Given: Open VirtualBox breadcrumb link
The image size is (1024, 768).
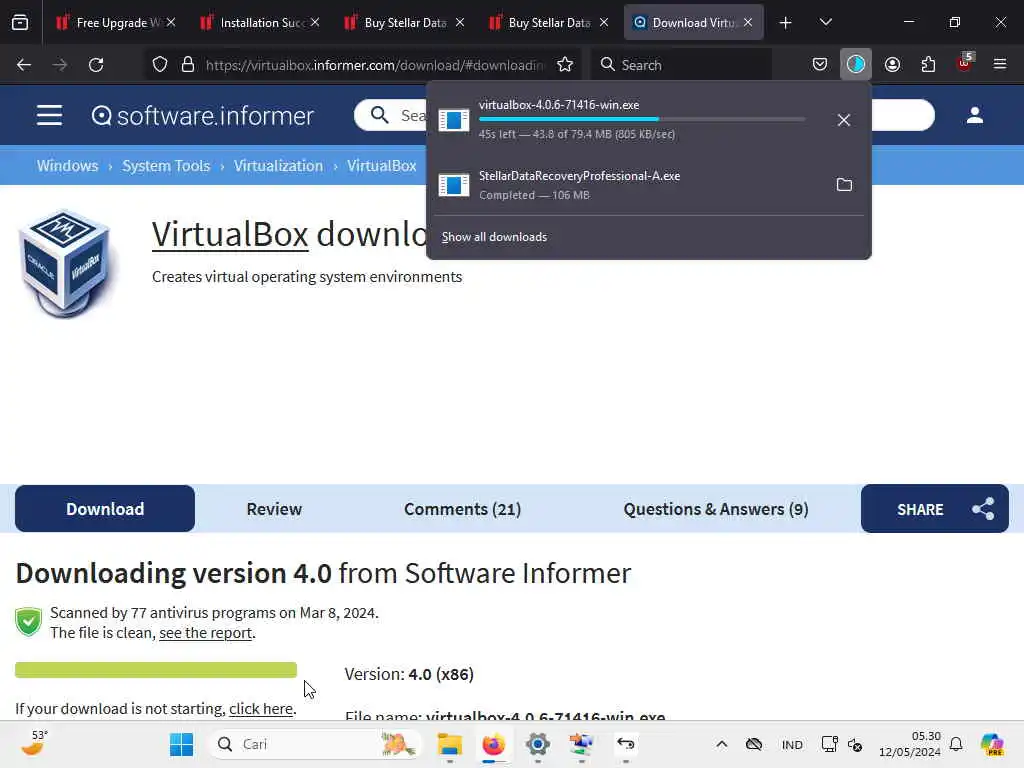Looking at the screenshot, I should (x=381, y=166).
